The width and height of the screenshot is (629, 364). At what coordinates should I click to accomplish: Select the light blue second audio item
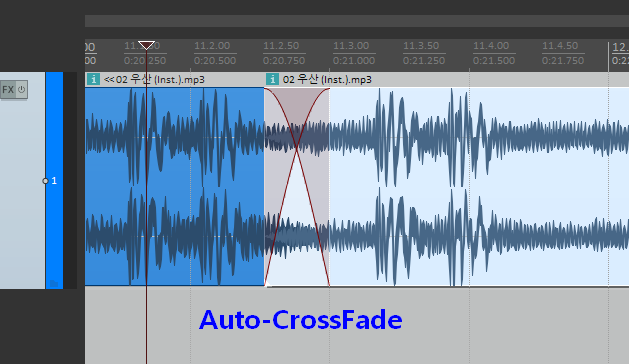(479, 187)
